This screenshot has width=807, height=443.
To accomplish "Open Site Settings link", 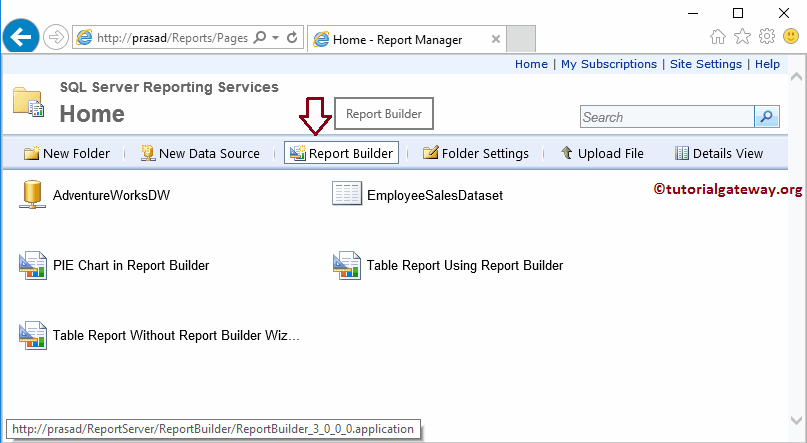I will pyautogui.click(x=706, y=64).
